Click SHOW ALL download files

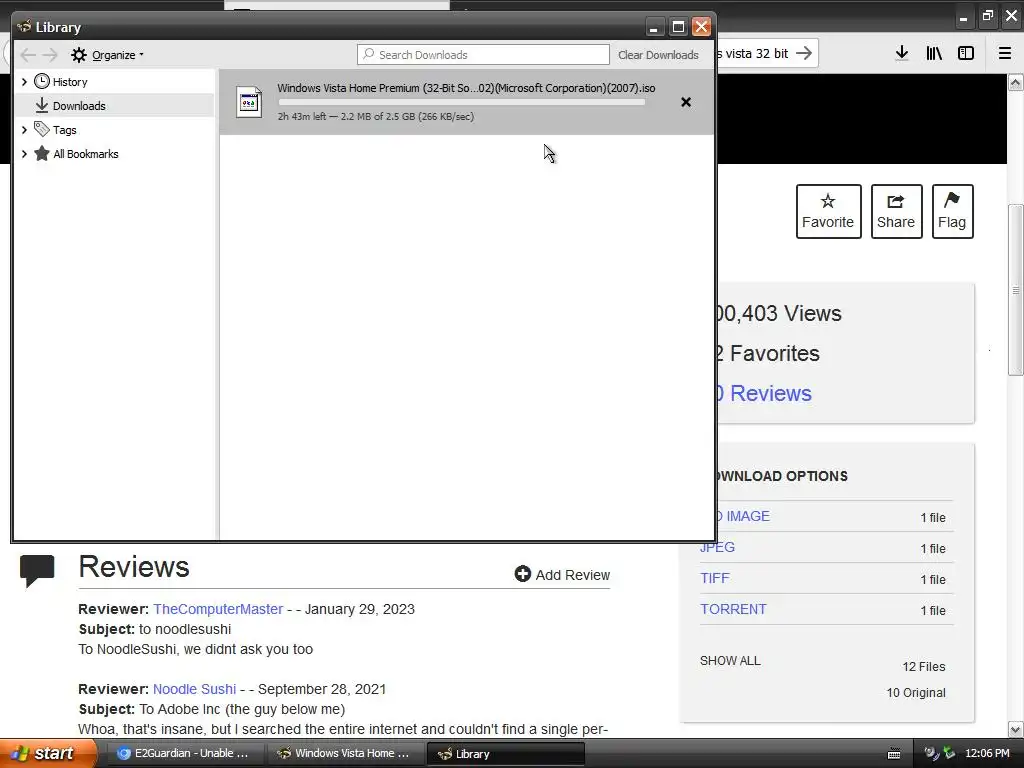(730, 661)
